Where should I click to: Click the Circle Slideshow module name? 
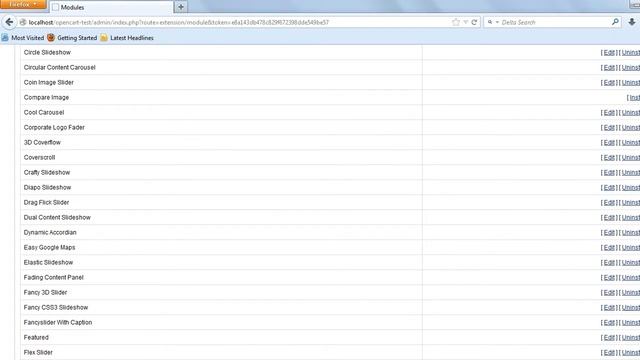coord(47,53)
